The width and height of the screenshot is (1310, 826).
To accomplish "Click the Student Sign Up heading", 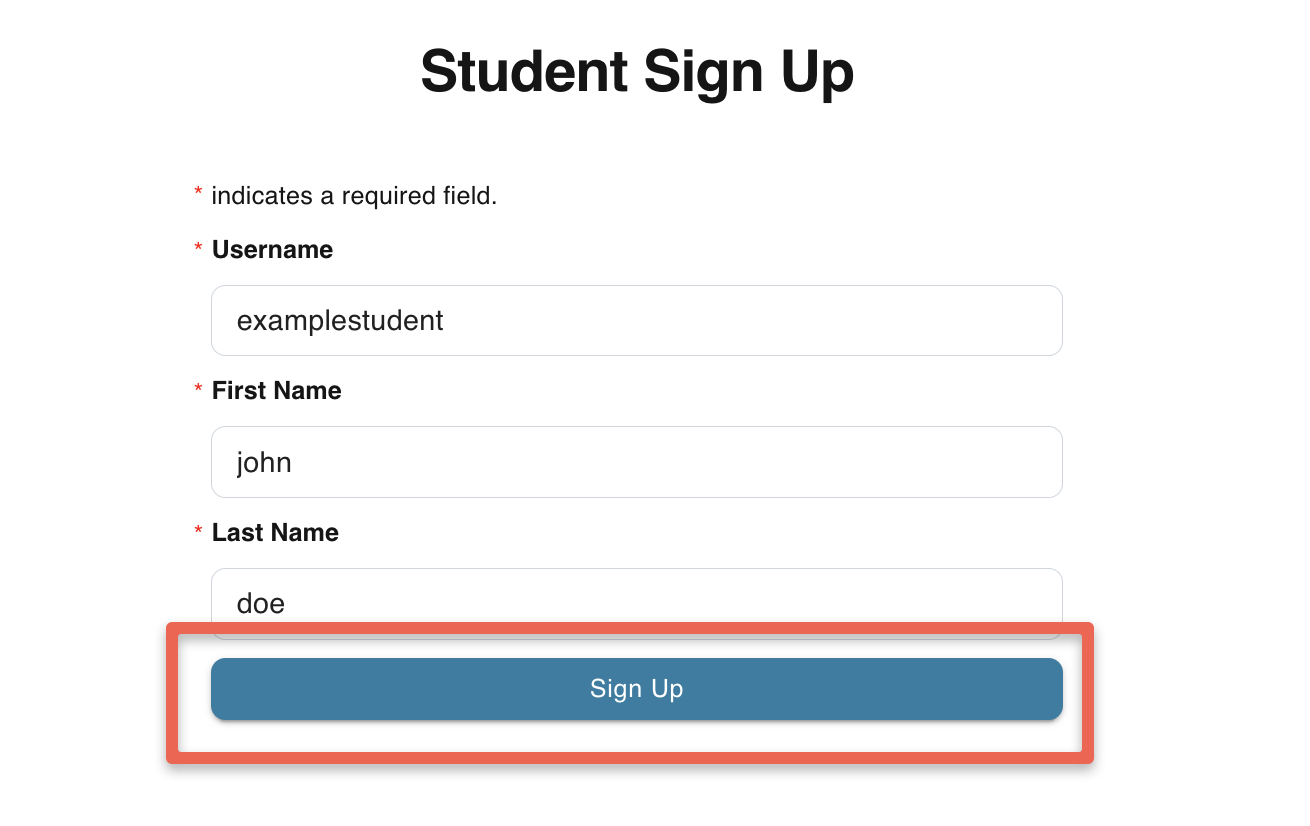I will pyautogui.click(x=637, y=72).
